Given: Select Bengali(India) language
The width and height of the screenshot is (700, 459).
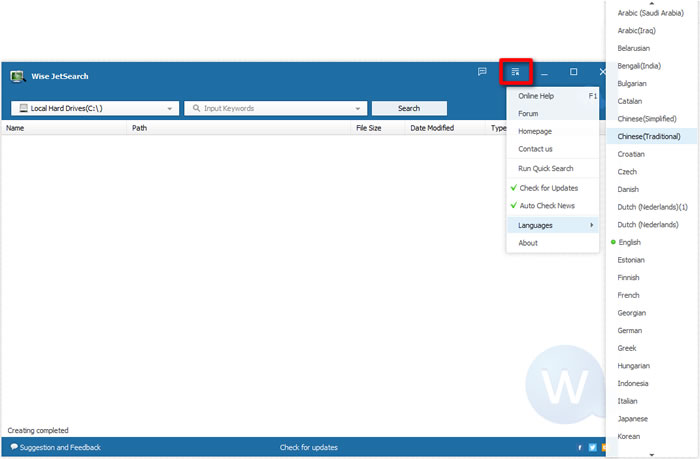Looking at the screenshot, I should 652,66.
